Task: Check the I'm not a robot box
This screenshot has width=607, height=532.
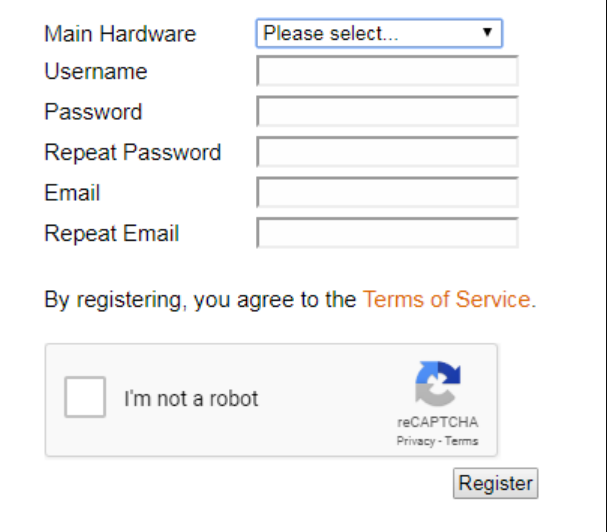Action: [x=85, y=397]
